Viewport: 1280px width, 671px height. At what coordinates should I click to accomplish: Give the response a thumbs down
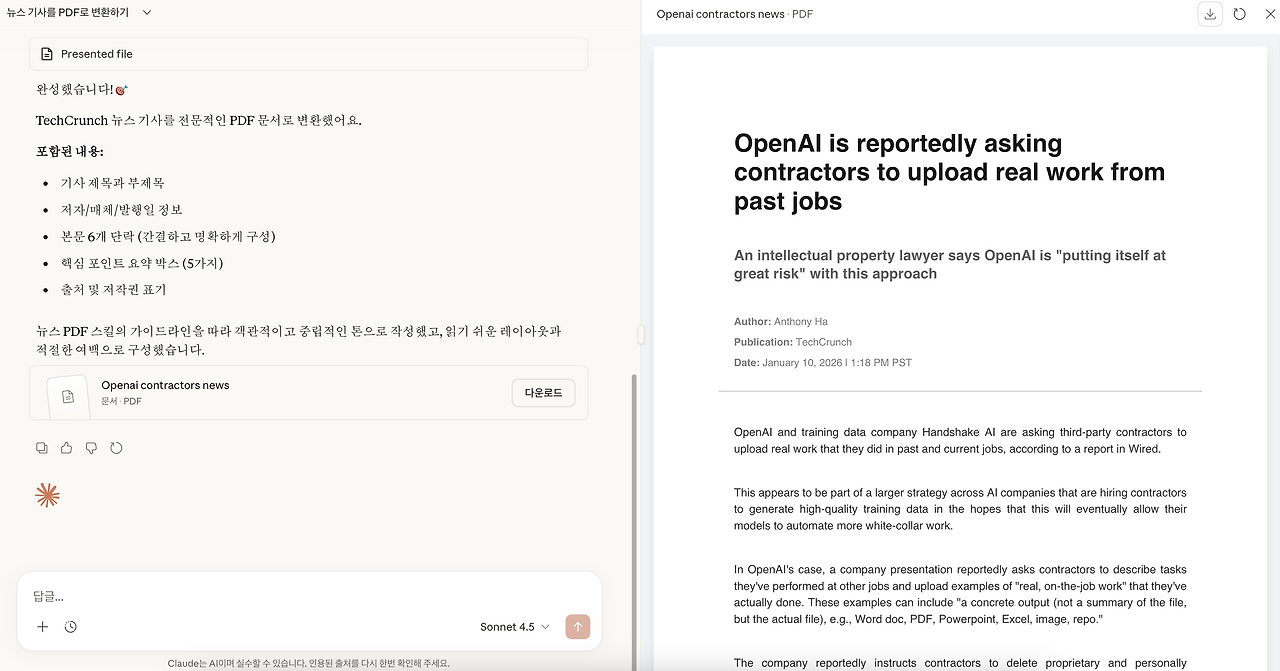tap(91, 448)
